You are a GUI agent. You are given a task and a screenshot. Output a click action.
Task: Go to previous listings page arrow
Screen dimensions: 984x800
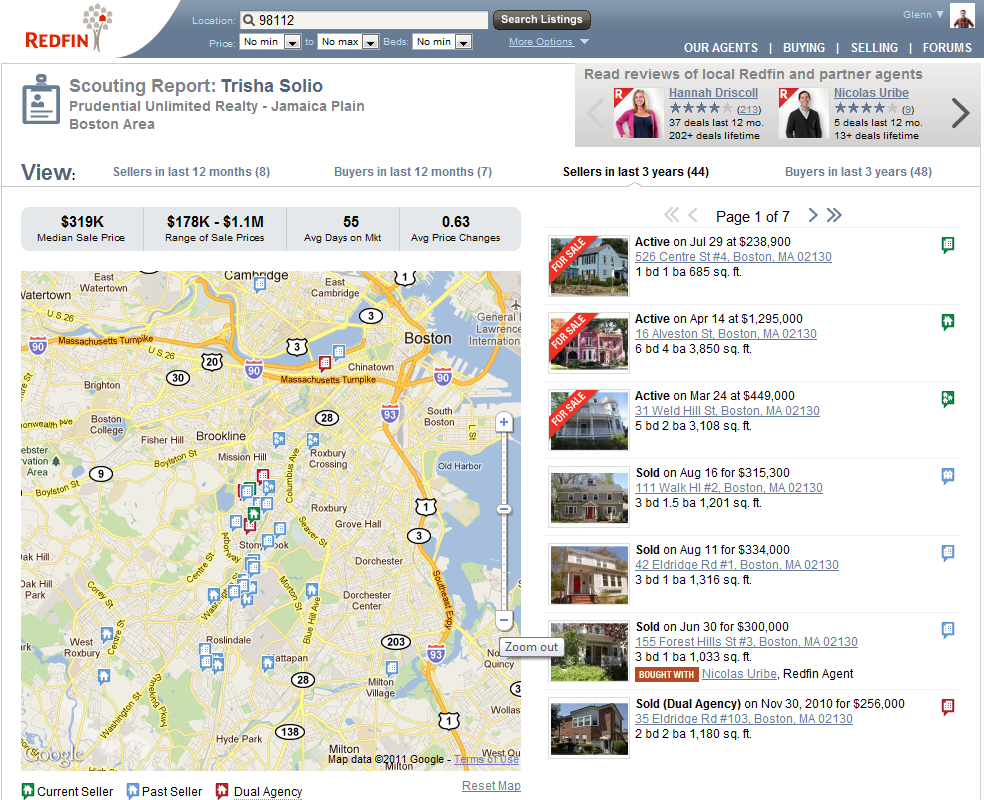pyautogui.click(x=693, y=215)
